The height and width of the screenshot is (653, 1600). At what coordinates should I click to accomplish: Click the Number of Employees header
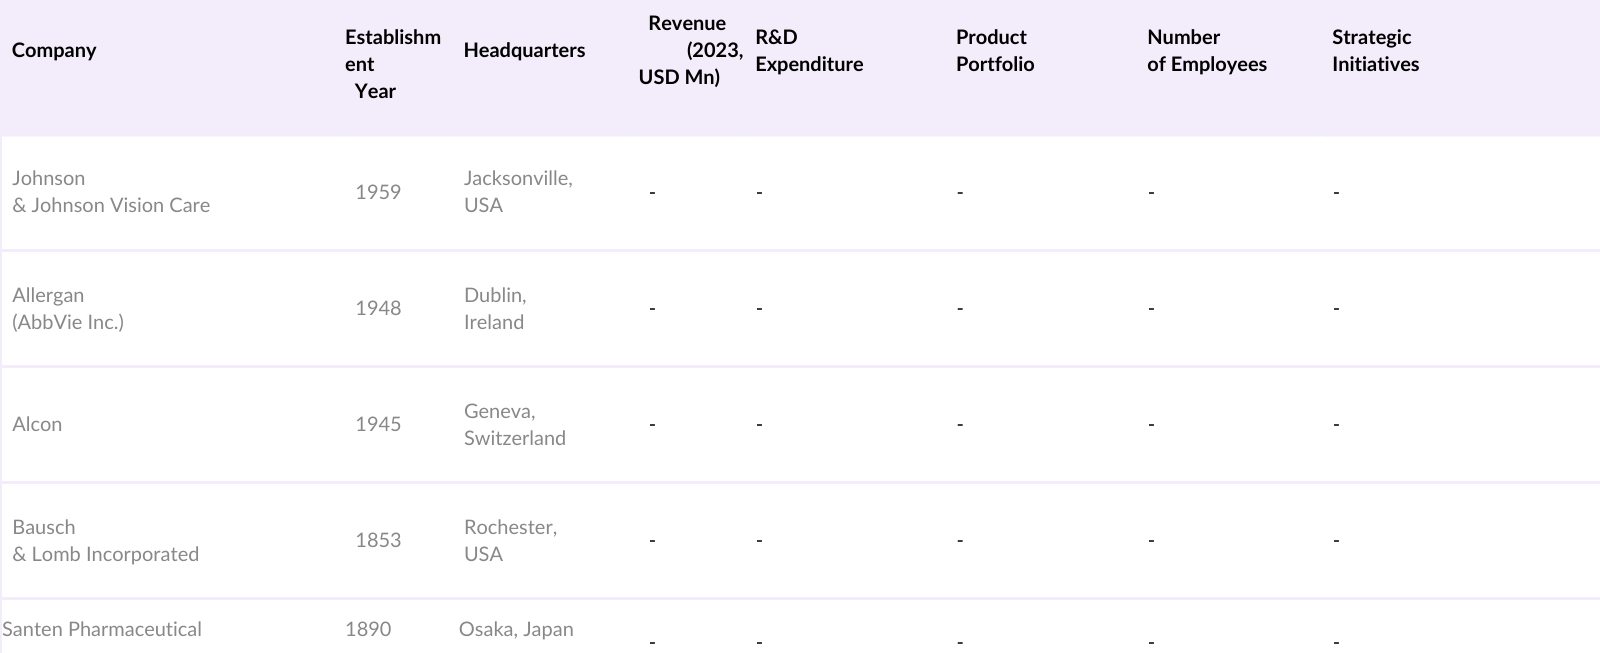point(1206,50)
